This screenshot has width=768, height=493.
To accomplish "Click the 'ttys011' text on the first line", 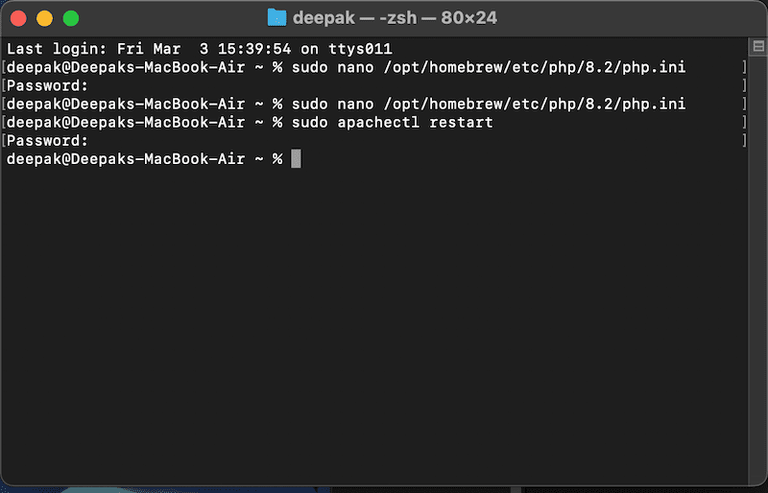I will tap(360, 49).
